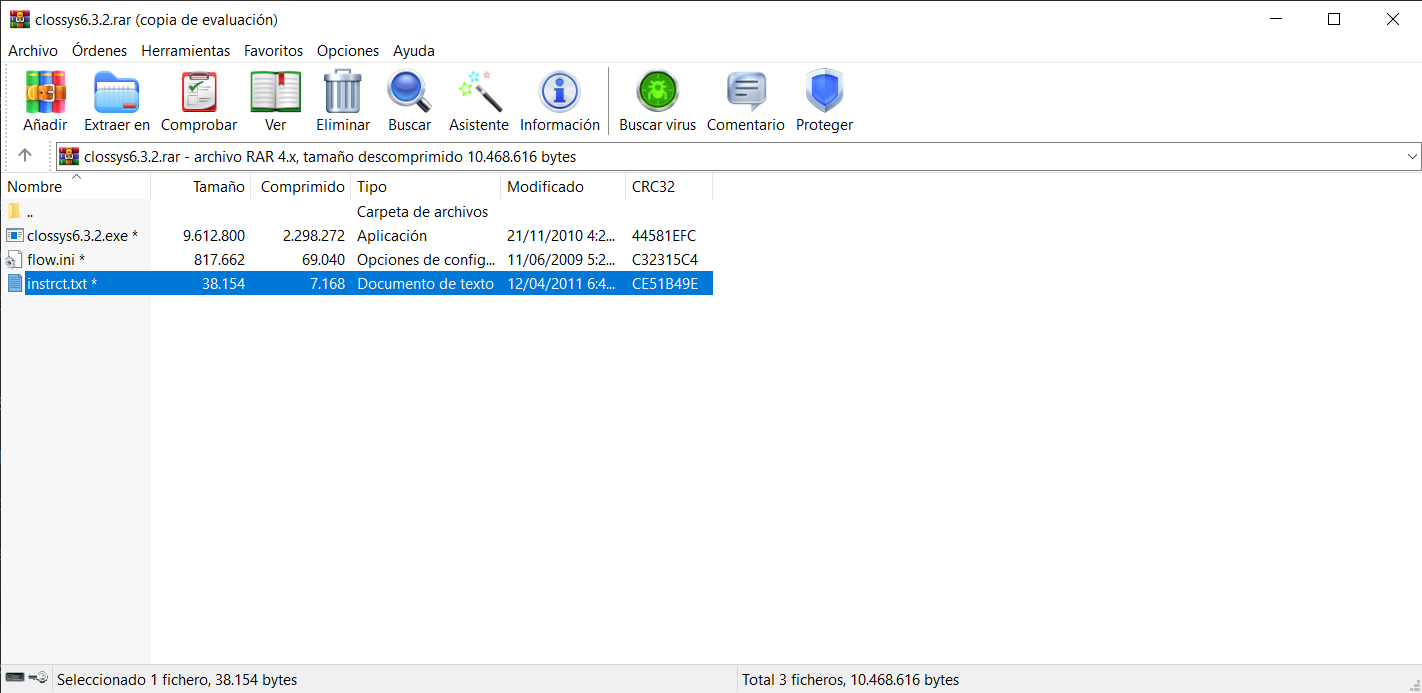Expand the archive path dropdown
This screenshot has height=693, width=1422.
tap(1412, 156)
